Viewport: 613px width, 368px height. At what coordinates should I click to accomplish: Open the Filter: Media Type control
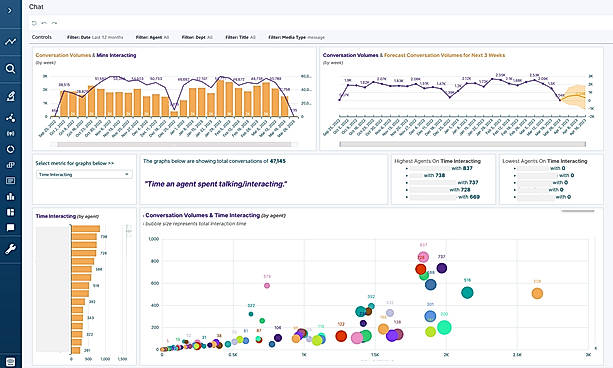[x=296, y=37]
